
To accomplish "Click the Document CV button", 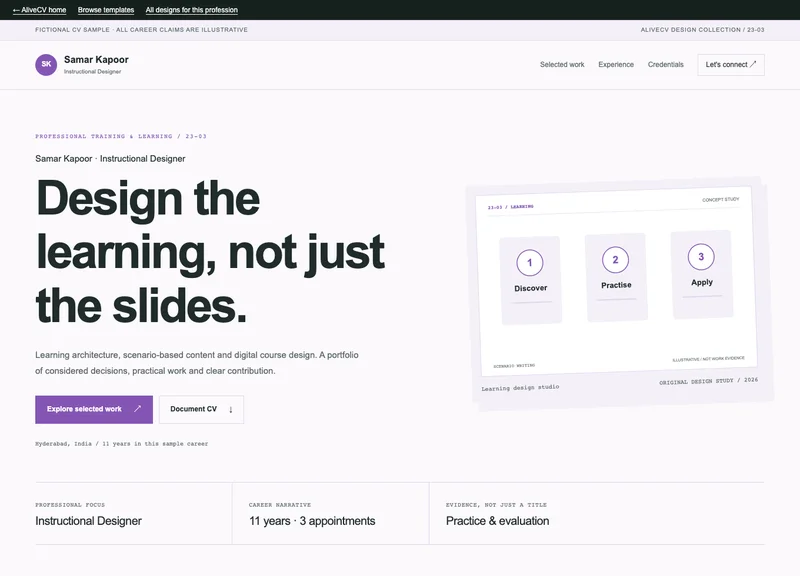I will (x=201, y=409).
